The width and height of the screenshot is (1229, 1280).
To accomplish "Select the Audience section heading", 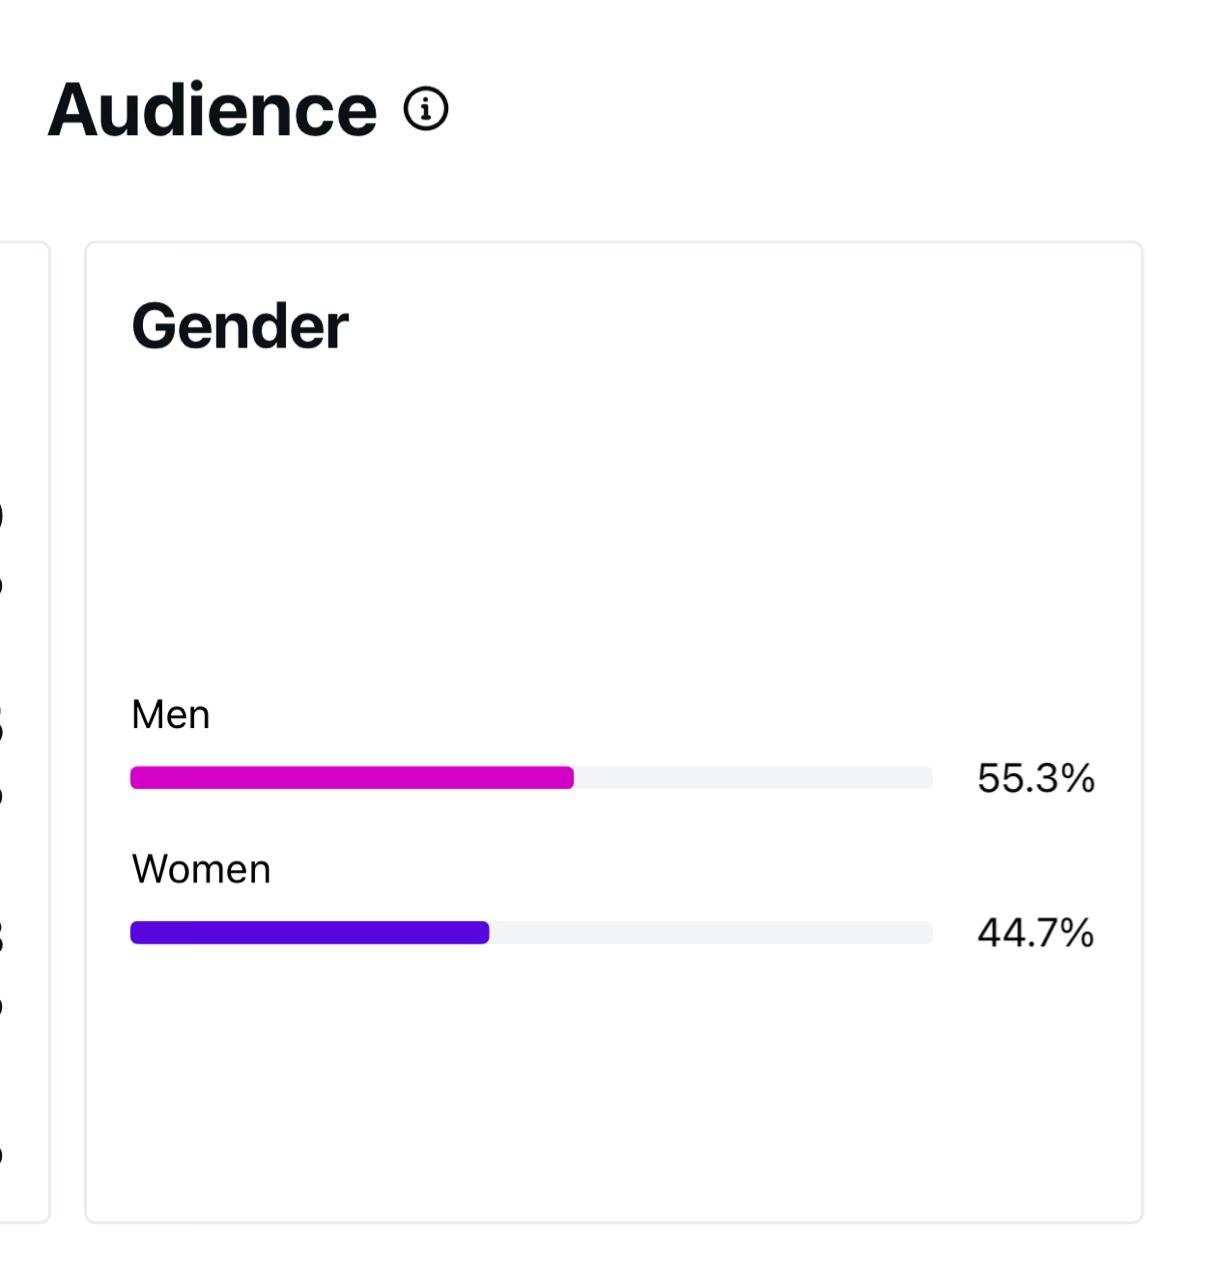I will [212, 109].
